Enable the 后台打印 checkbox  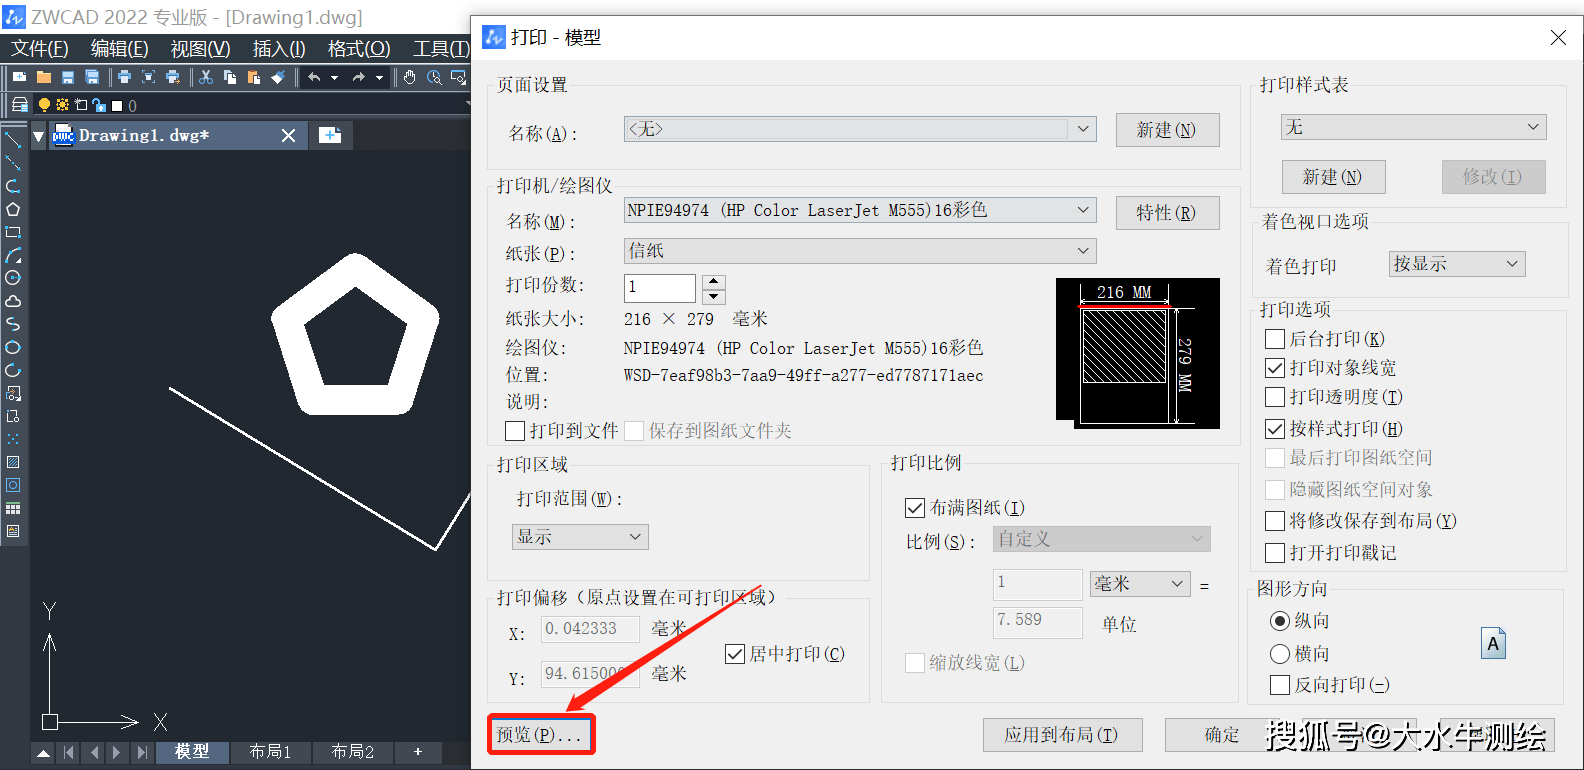pyautogui.click(x=1275, y=339)
